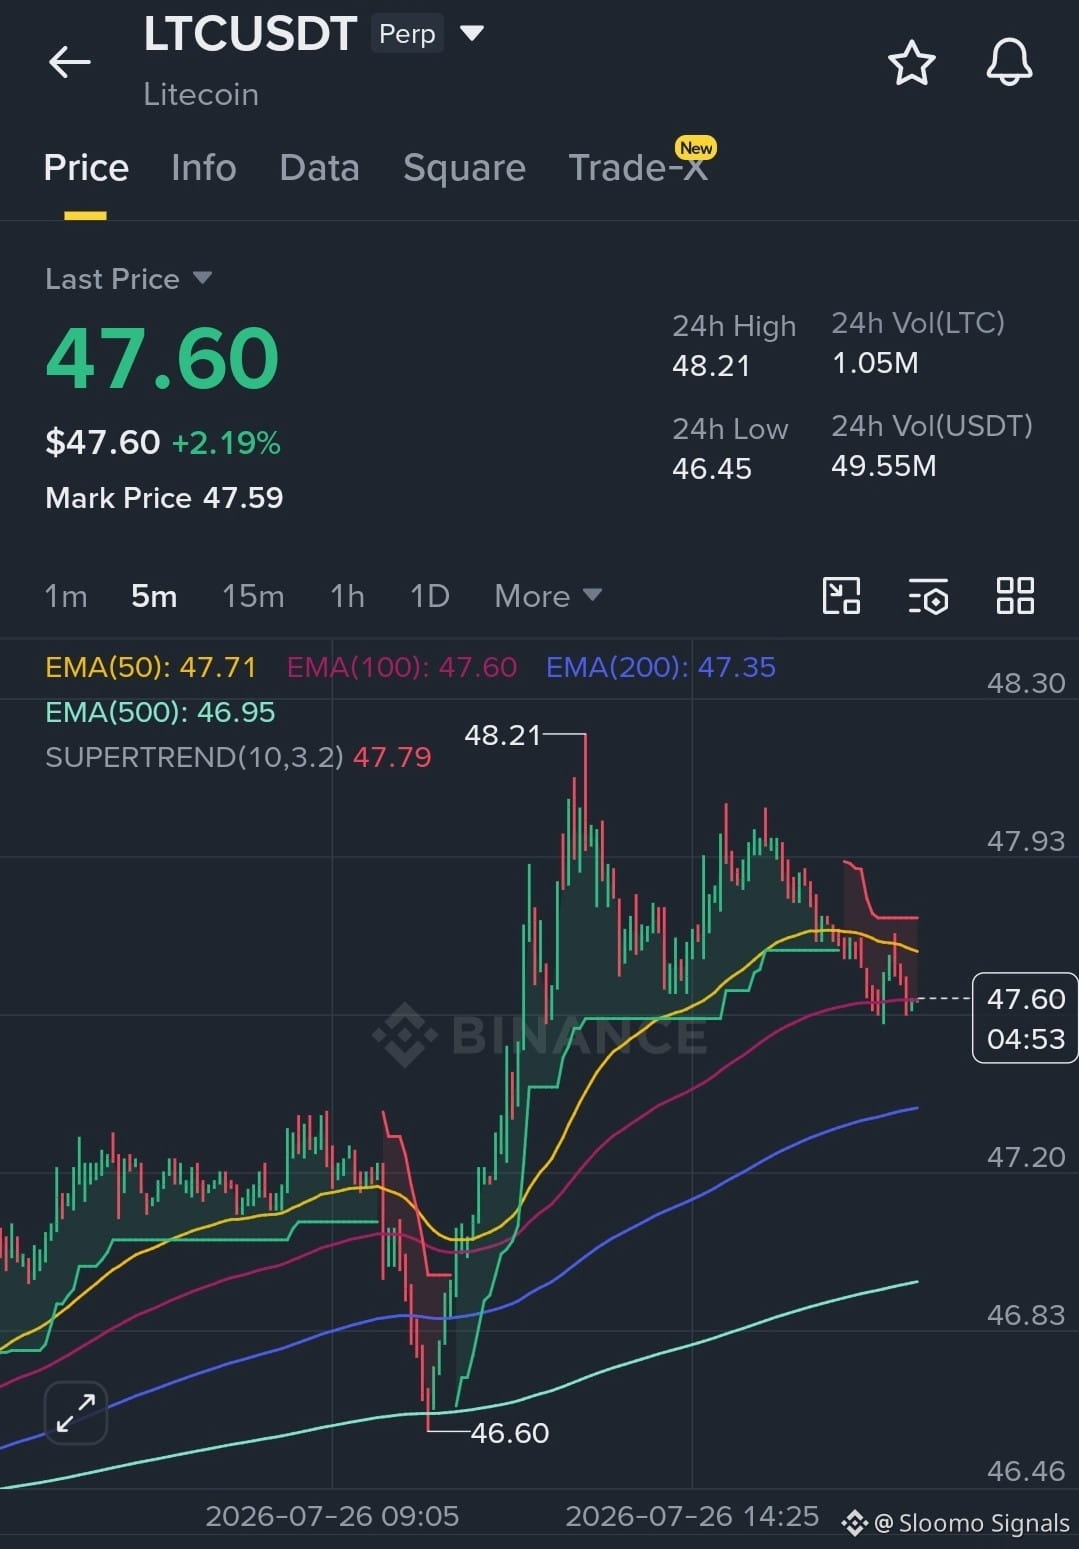Tap the current price tag 47.60 04:53

[x=1025, y=1018]
